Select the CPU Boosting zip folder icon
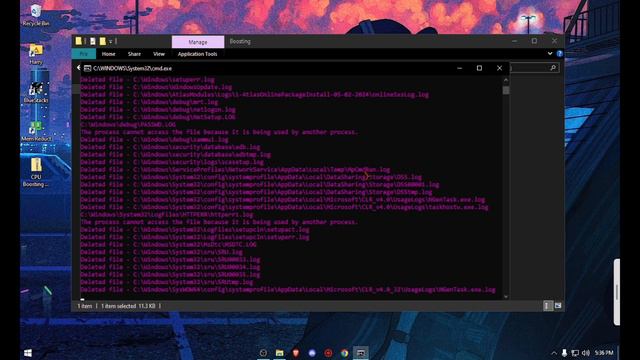640x360 pixels. tap(36, 172)
